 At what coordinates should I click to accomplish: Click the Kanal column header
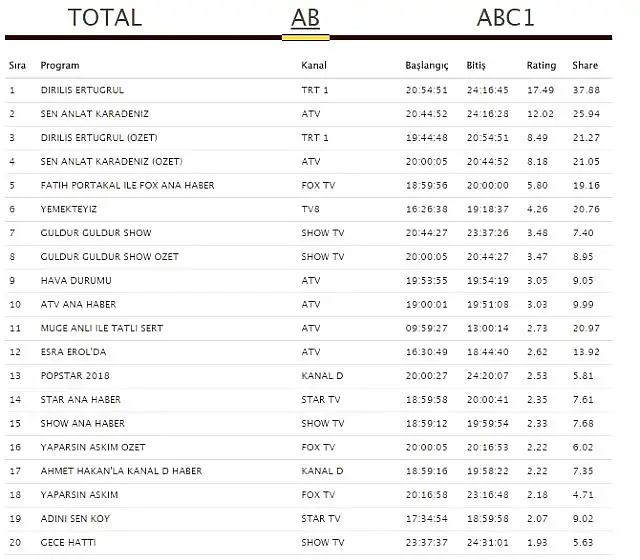[x=314, y=66]
